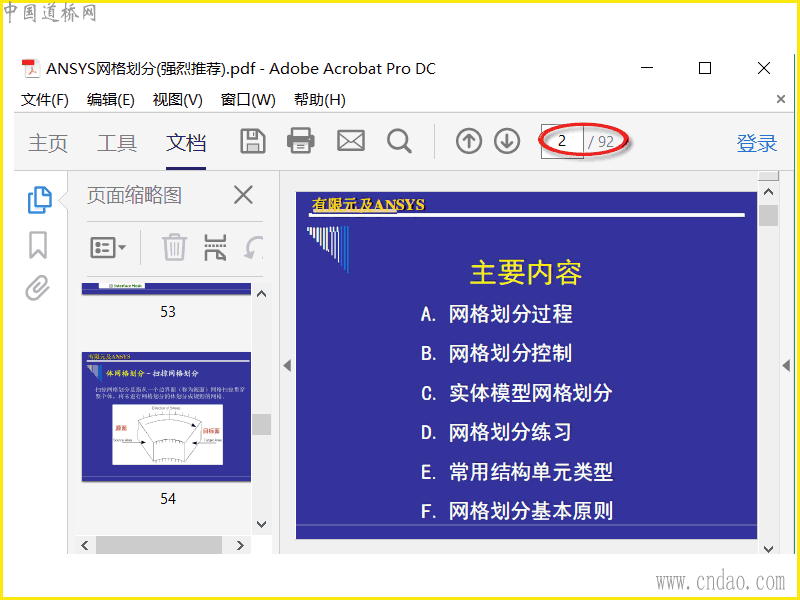Switch to the 工具 tab
800x600 pixels.
[117, 143]
